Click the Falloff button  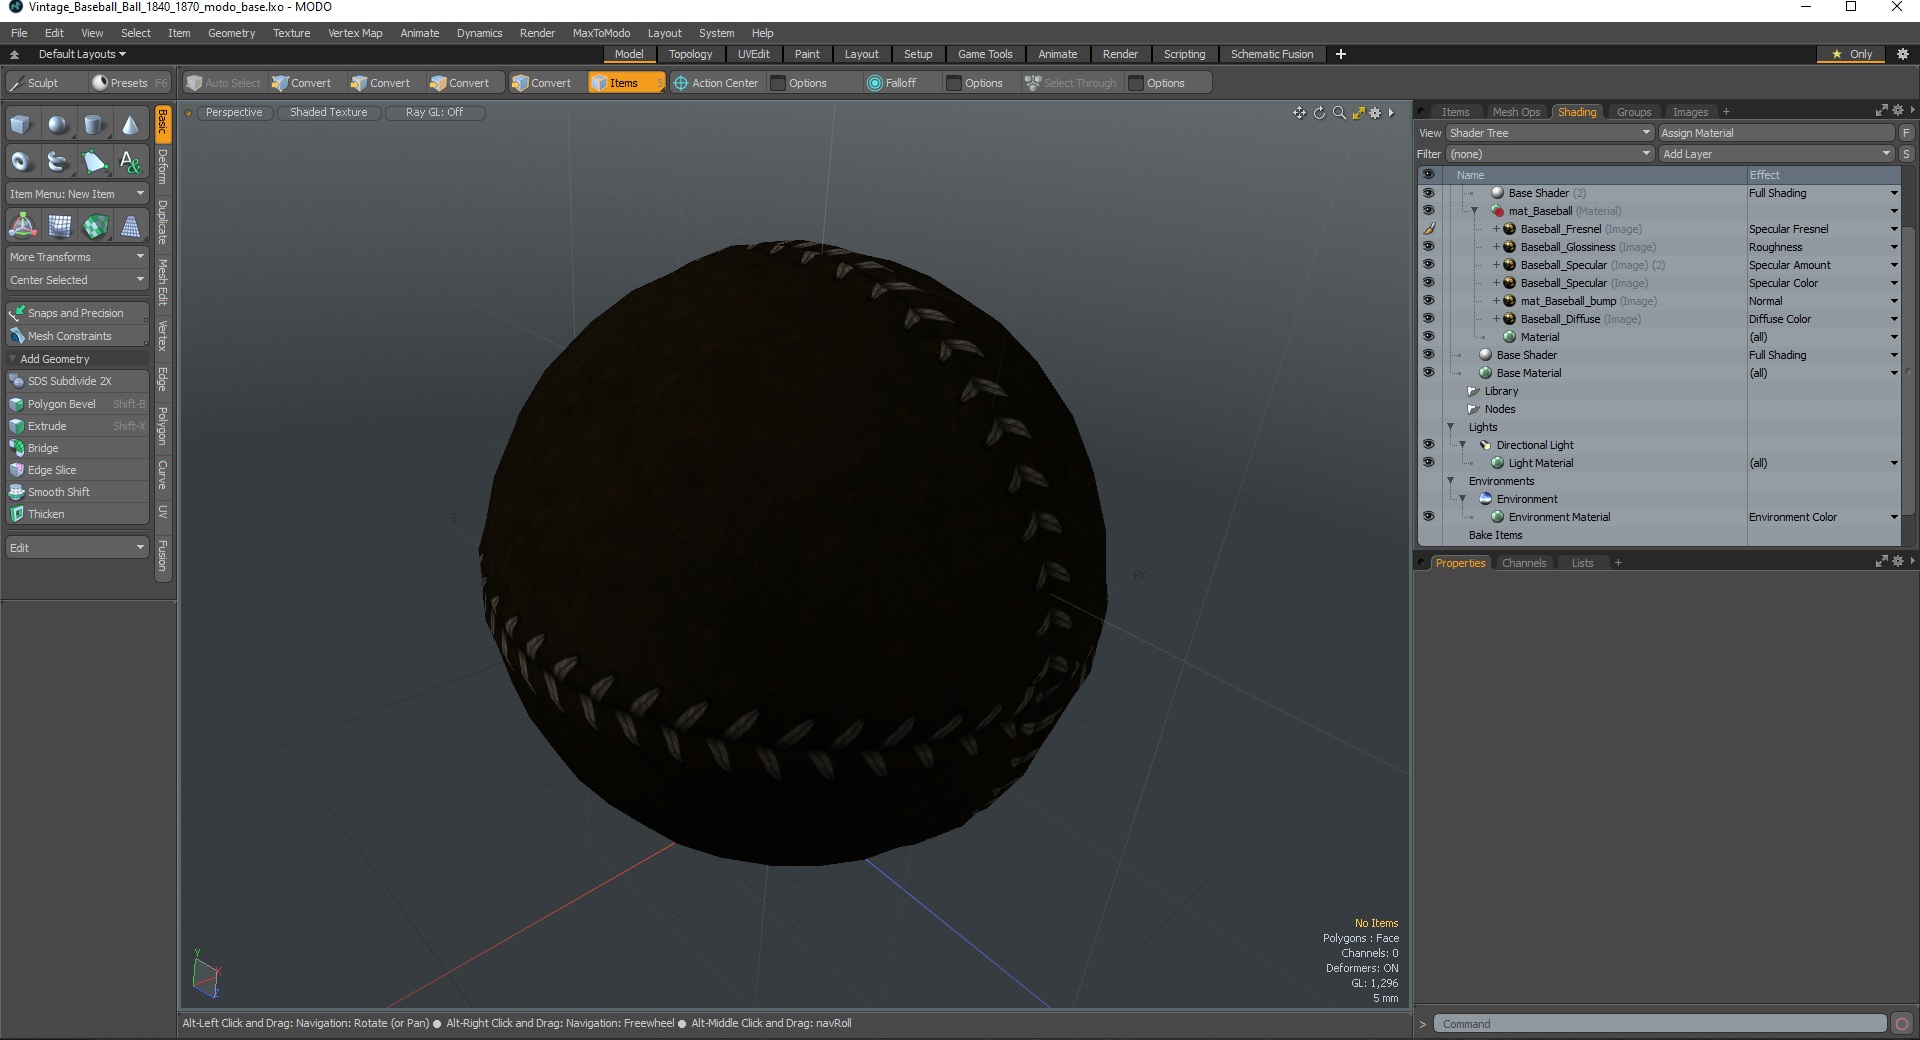(892, 83)
